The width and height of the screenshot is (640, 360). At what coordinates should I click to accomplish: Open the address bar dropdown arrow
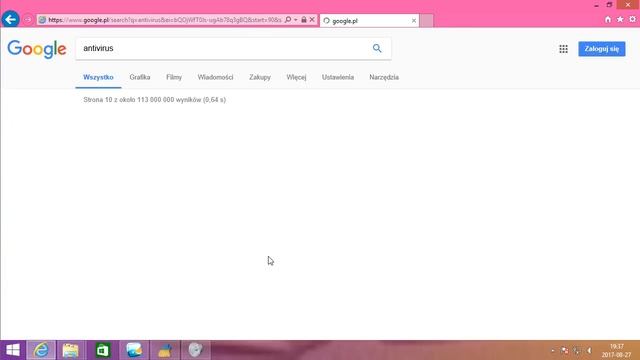(x=296, y=20)
